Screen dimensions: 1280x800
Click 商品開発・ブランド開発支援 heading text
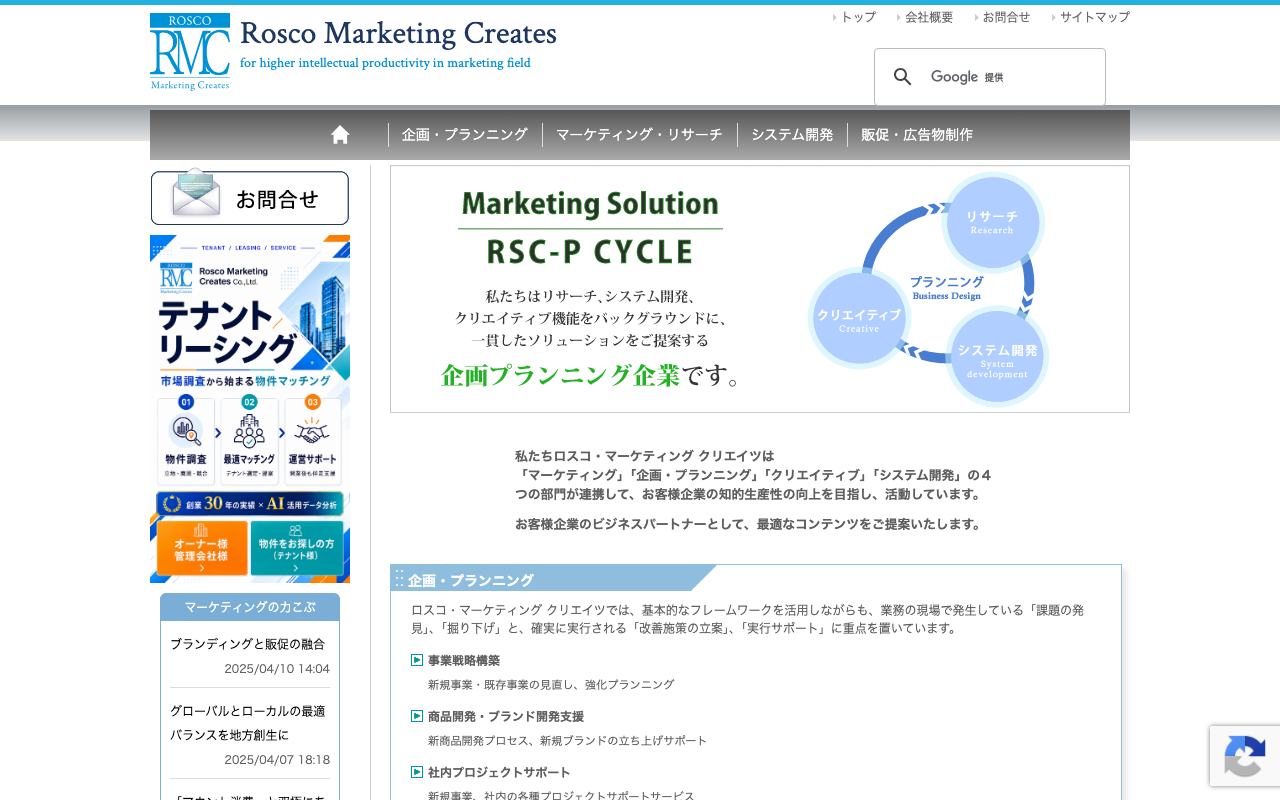(506, 717)
